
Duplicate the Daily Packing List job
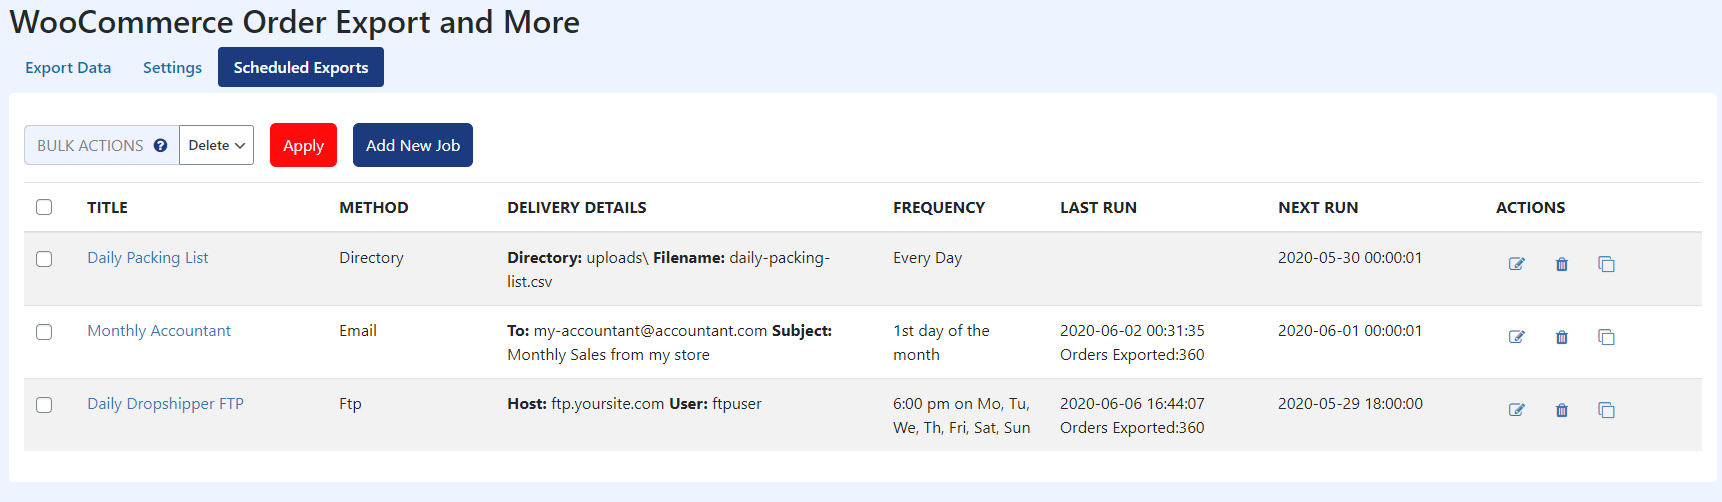tap(1606, 264)
